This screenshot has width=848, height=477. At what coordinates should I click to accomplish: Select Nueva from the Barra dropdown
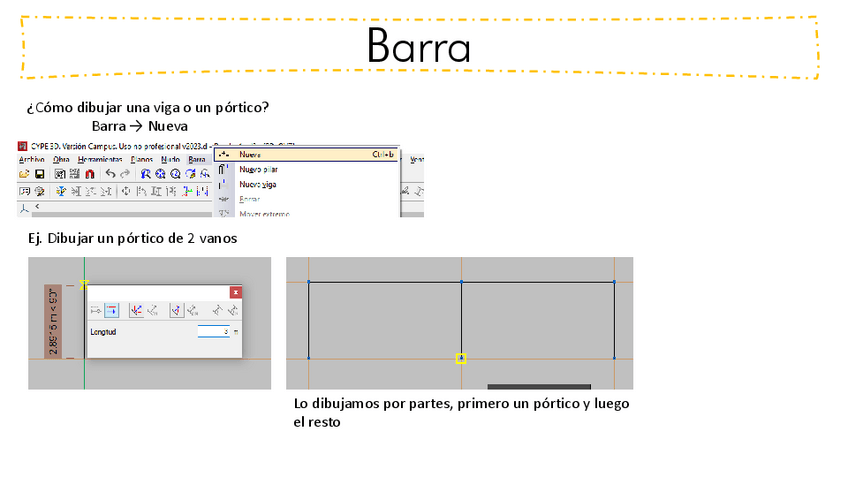250,155
